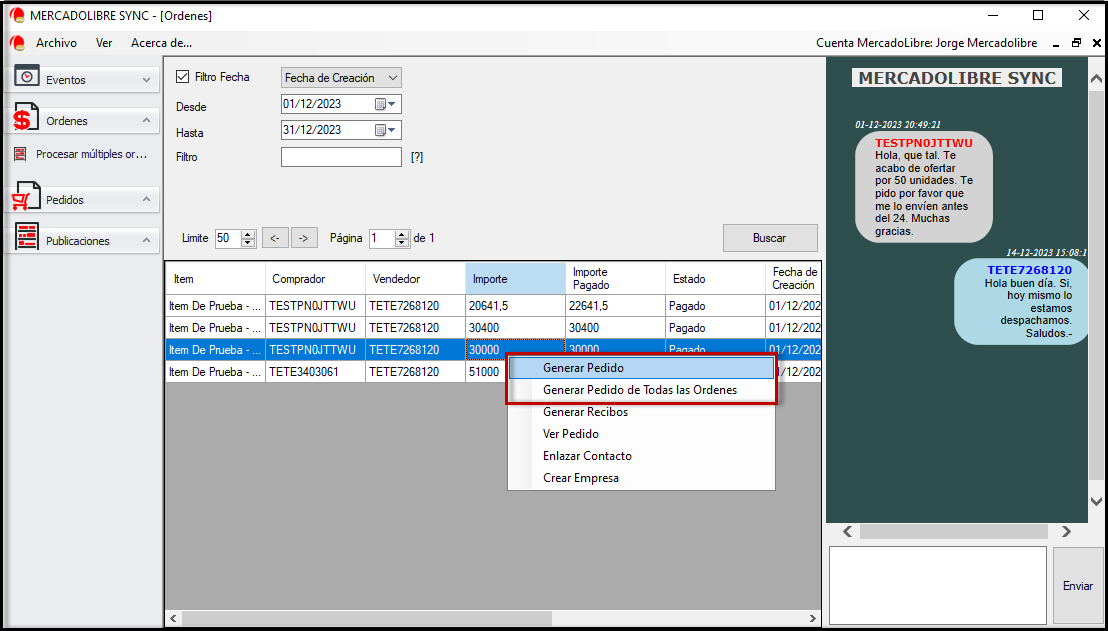
Task: Sort table by Importe column header
Action: tap(515, 279)
